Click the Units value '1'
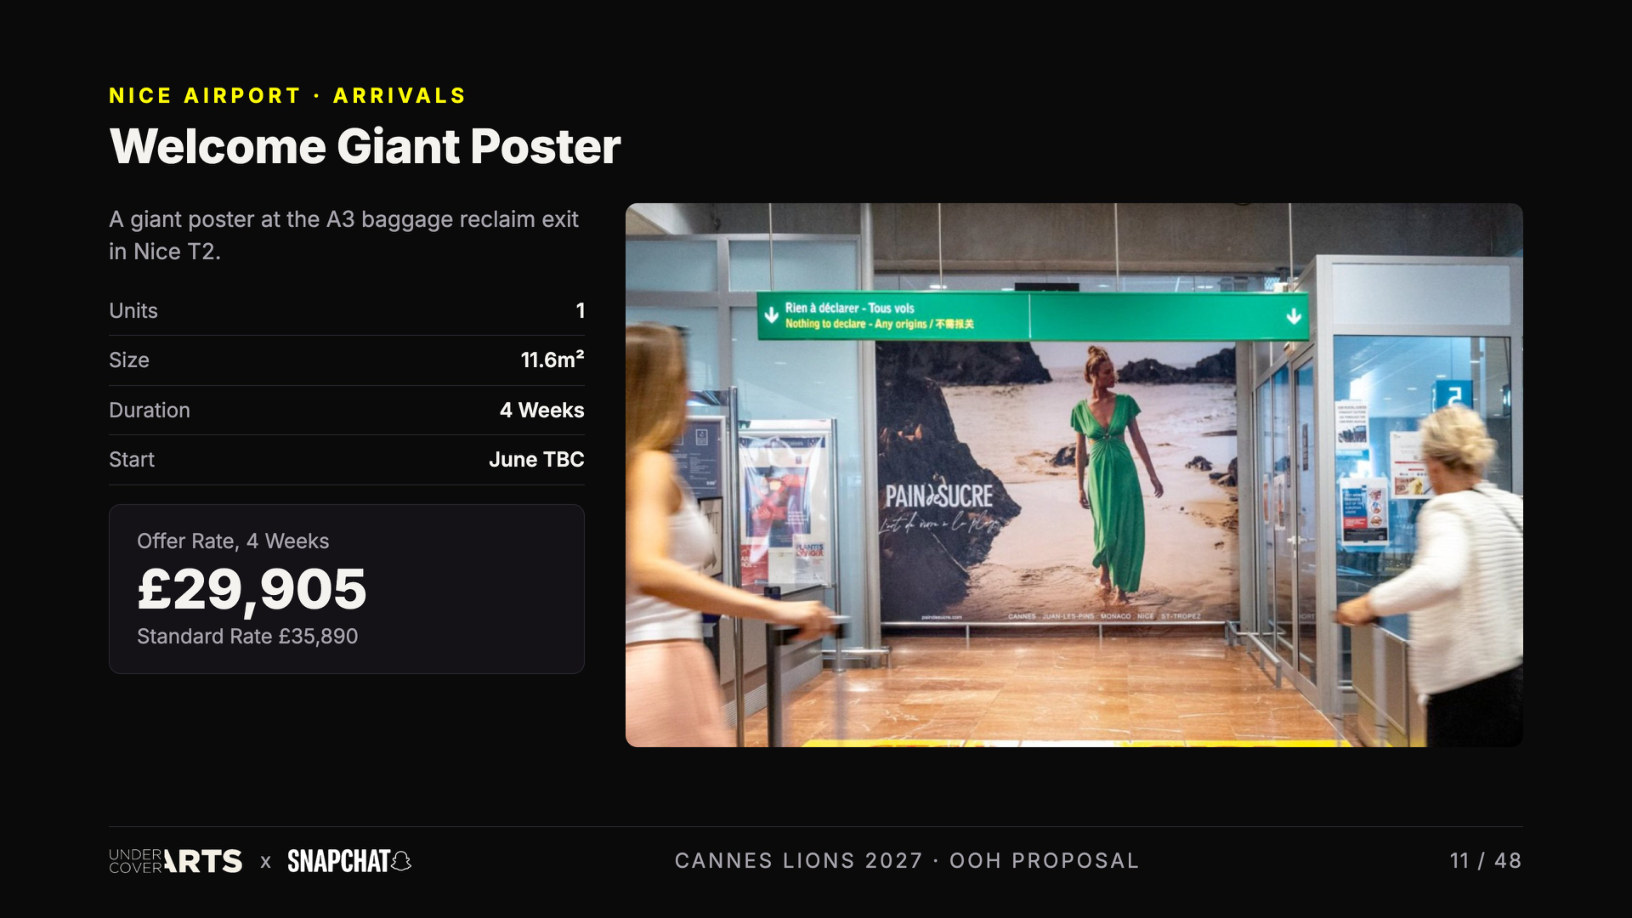1632x918 pixels. [x=580, y=311]
